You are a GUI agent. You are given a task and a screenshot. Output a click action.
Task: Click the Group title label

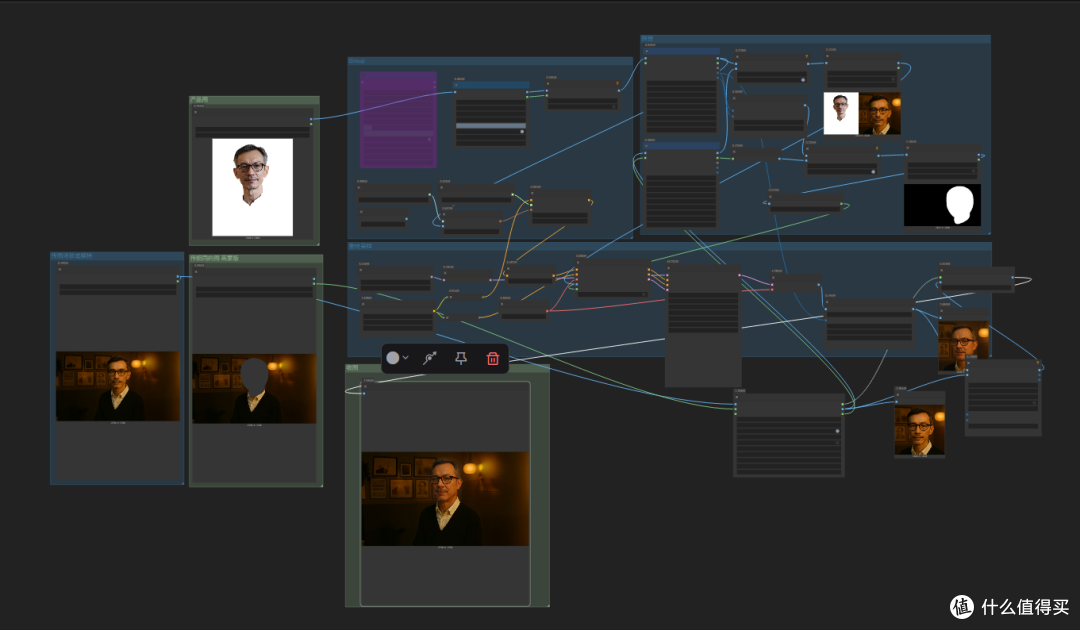[357, 61]
